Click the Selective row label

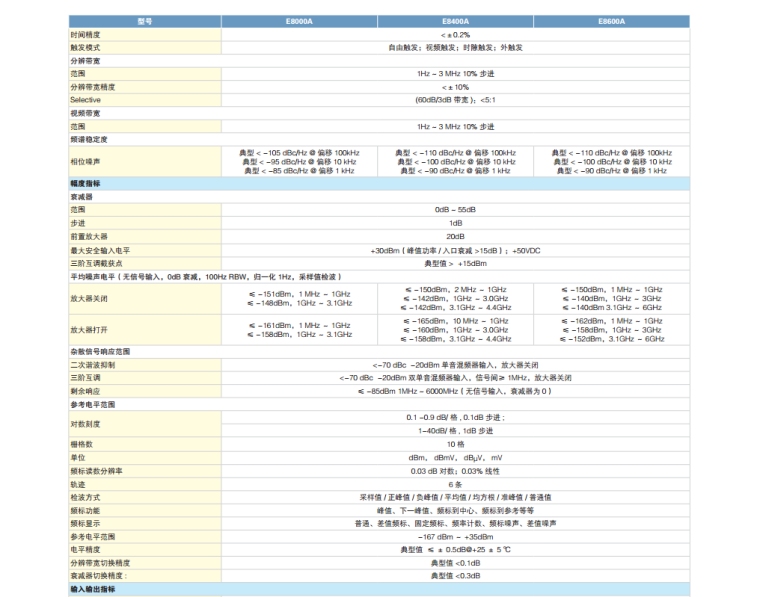(85, 100)
